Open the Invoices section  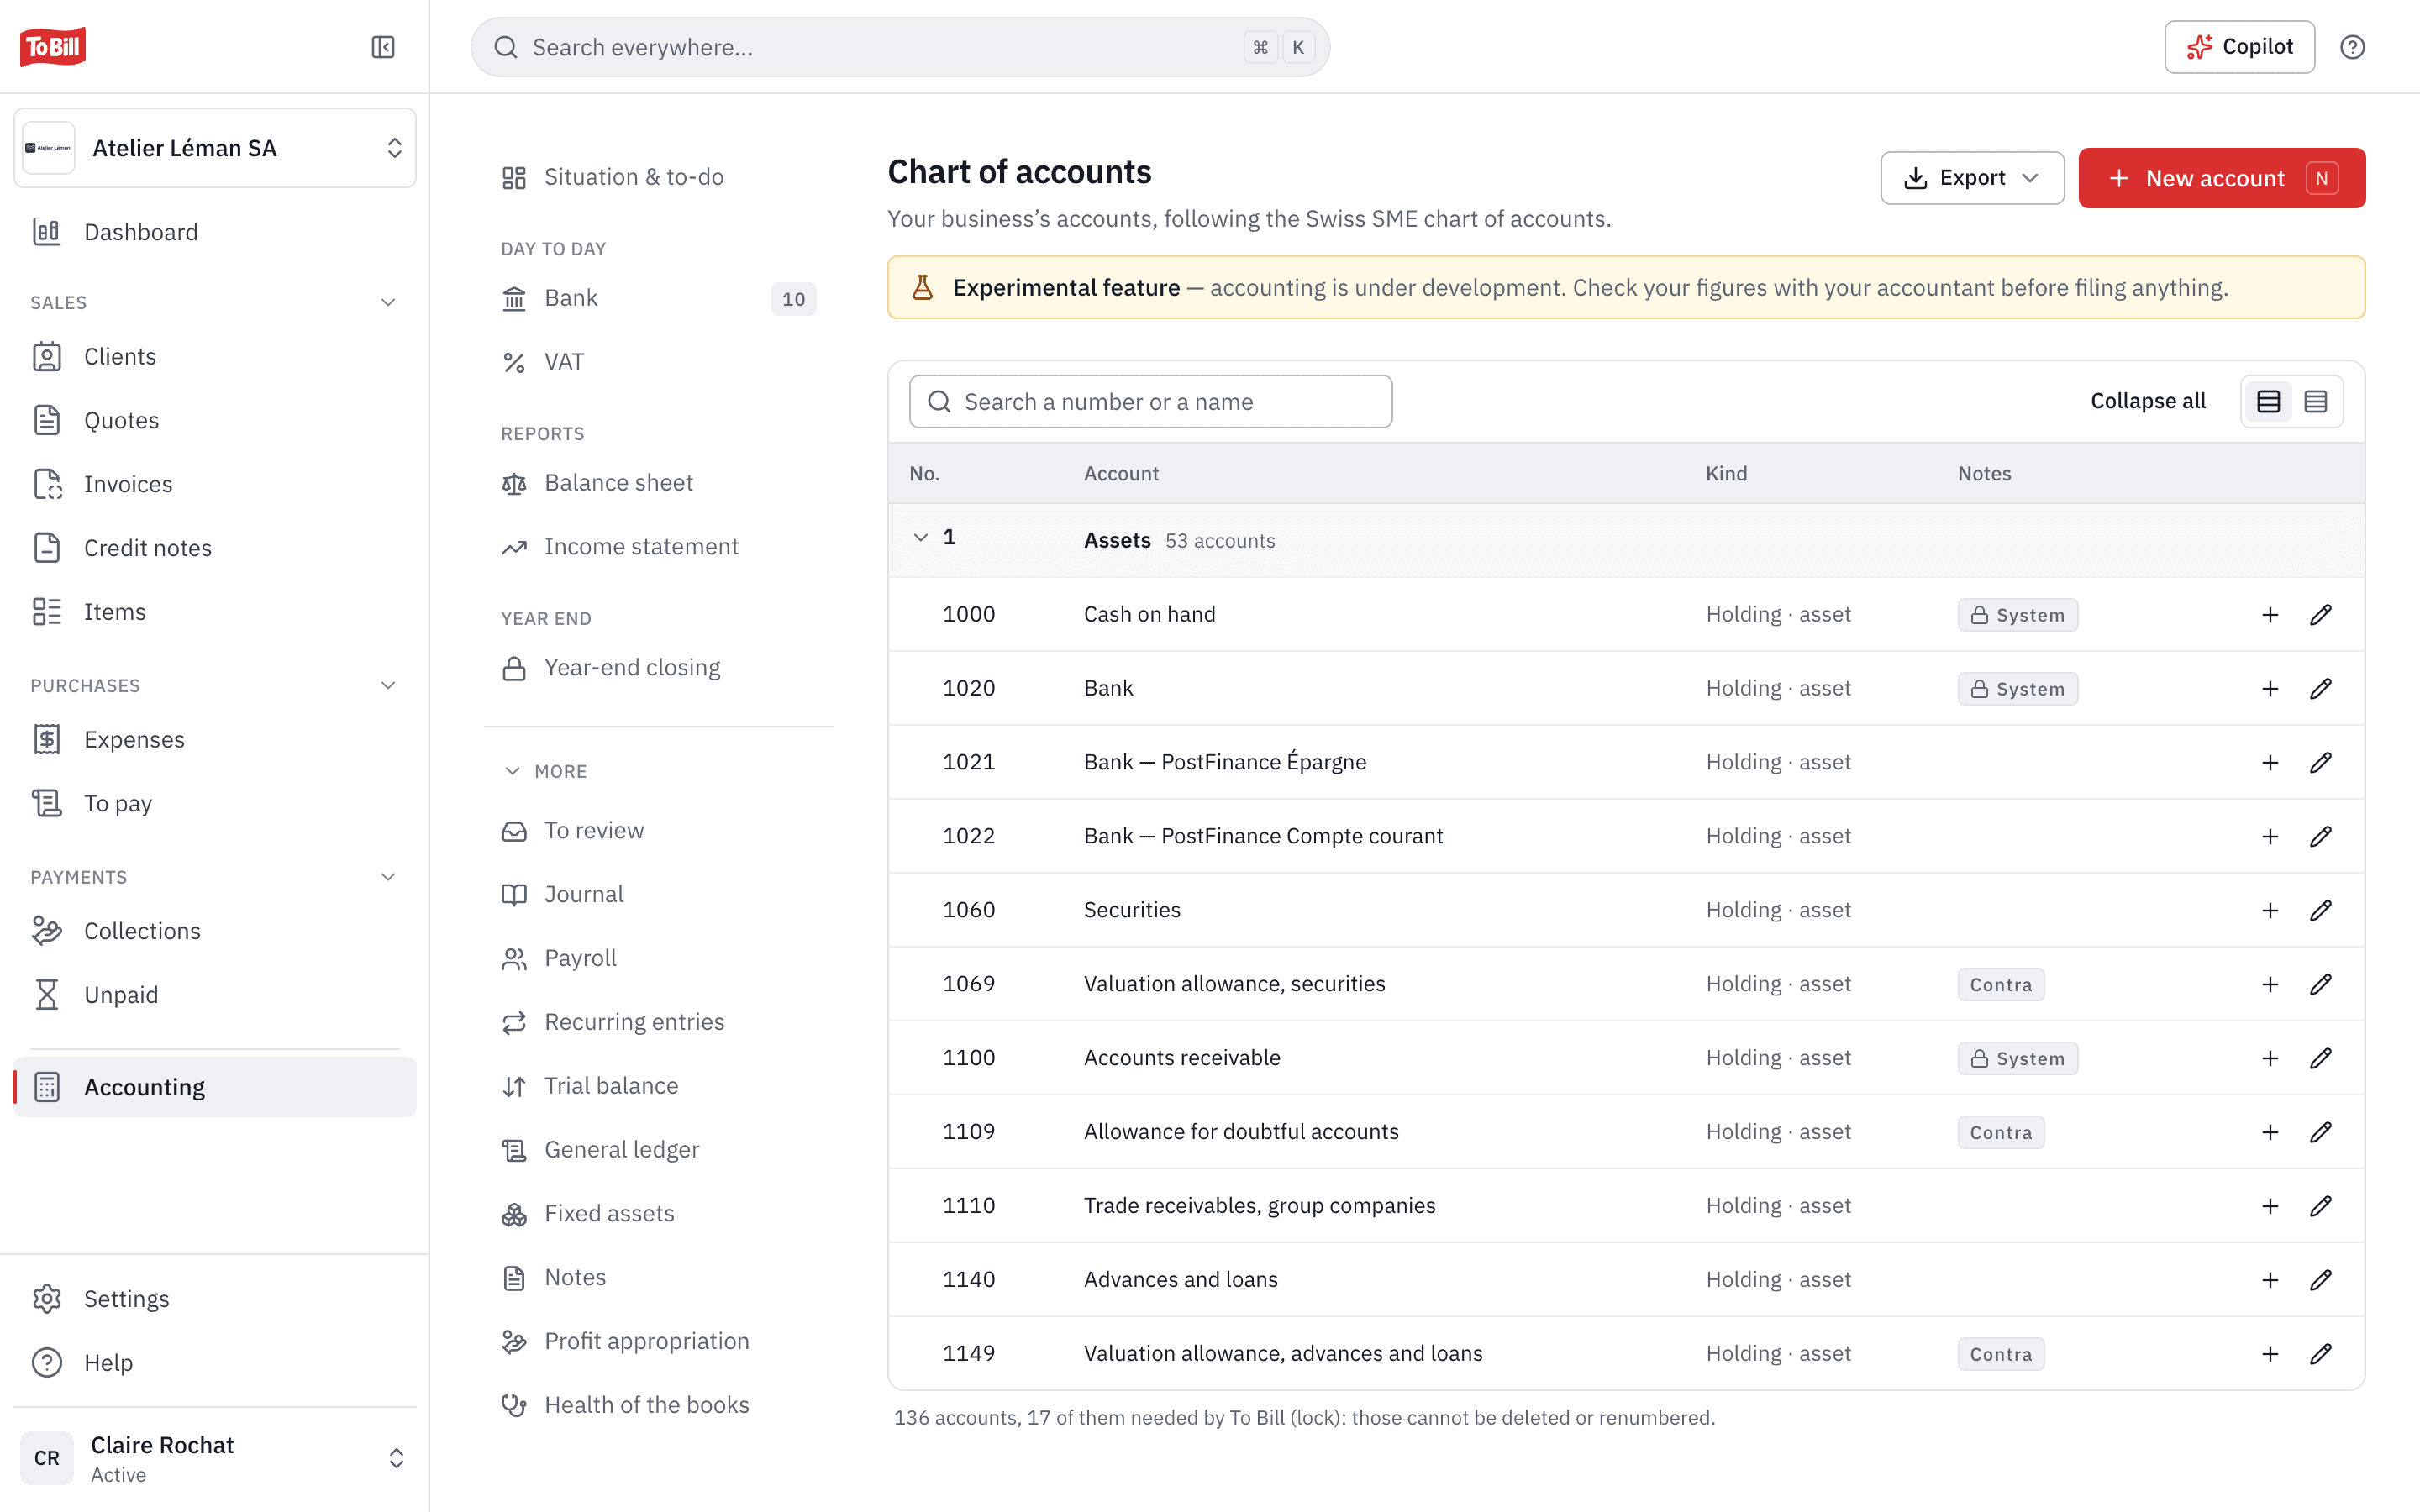click(215, 484)
